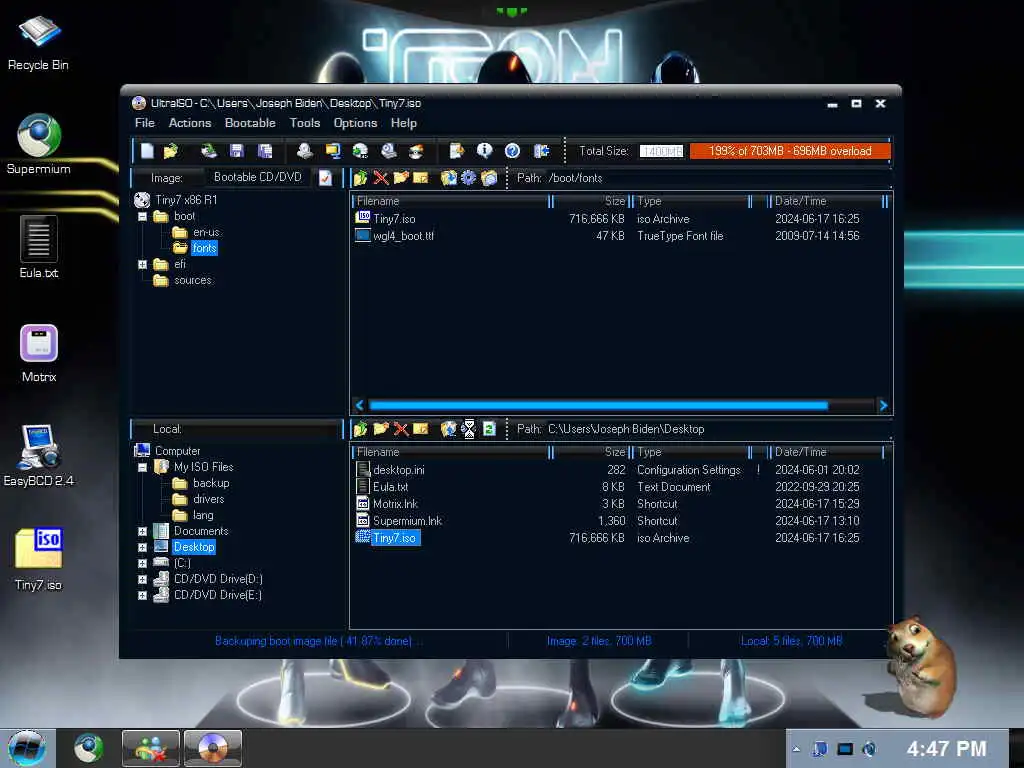
Task: Sort local pane by Size column header
Action: pos(590,452)
